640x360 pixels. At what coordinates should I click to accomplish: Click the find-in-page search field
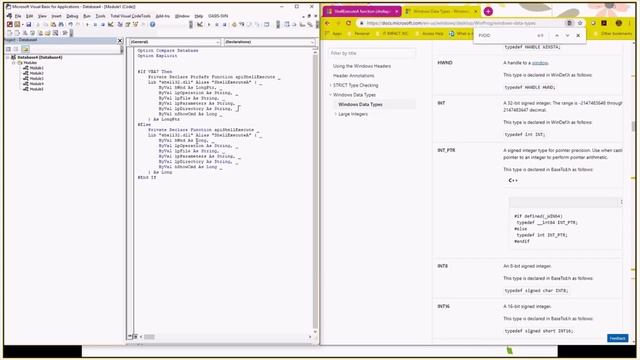point(506,36)
